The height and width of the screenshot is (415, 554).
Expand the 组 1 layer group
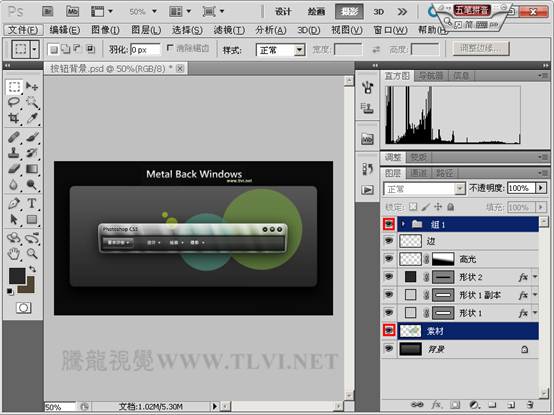click(x=403, y=224)
